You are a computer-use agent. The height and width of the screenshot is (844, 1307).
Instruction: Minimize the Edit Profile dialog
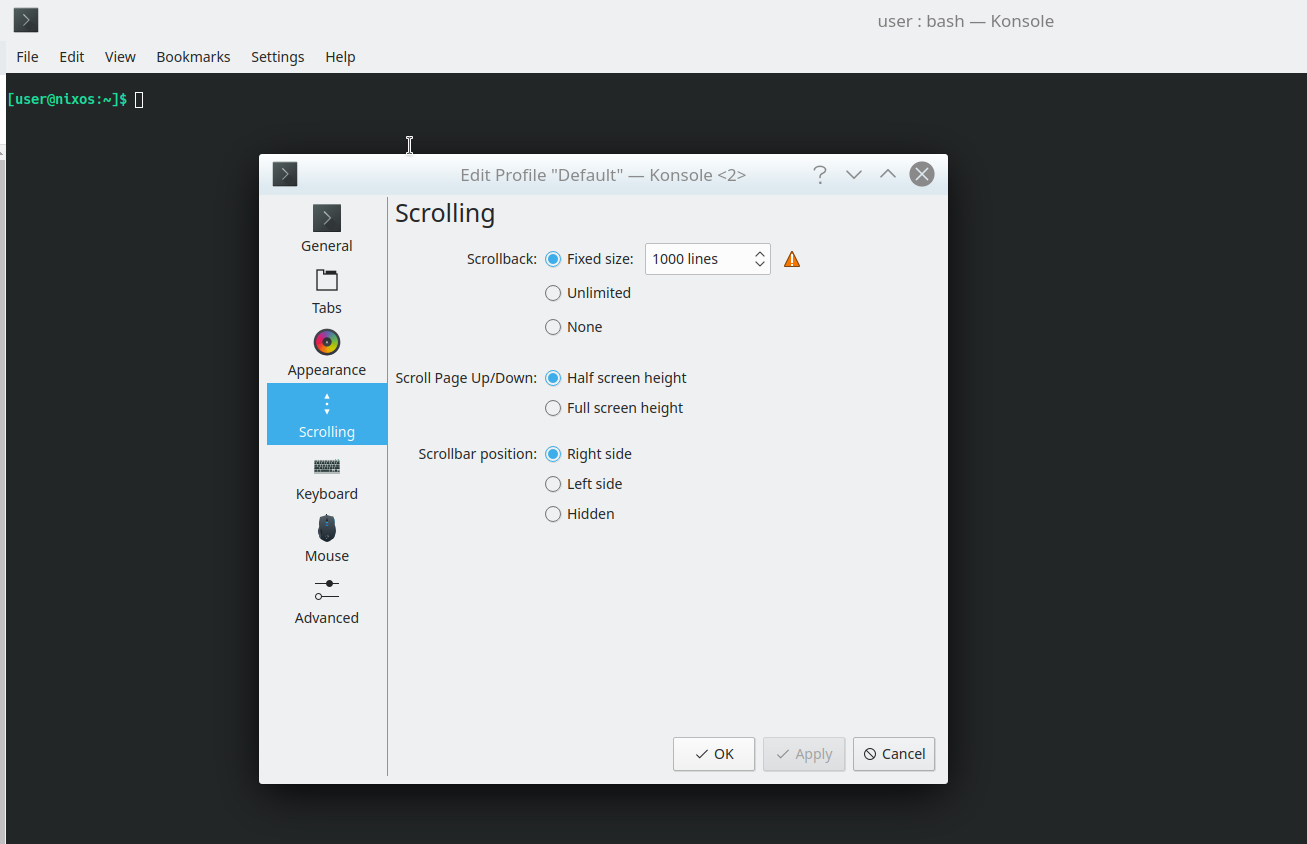(854, 175)
